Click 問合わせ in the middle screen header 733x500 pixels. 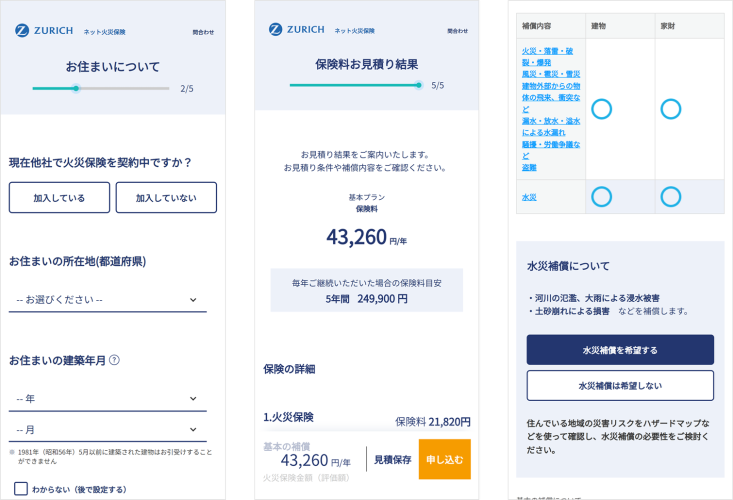457,31
